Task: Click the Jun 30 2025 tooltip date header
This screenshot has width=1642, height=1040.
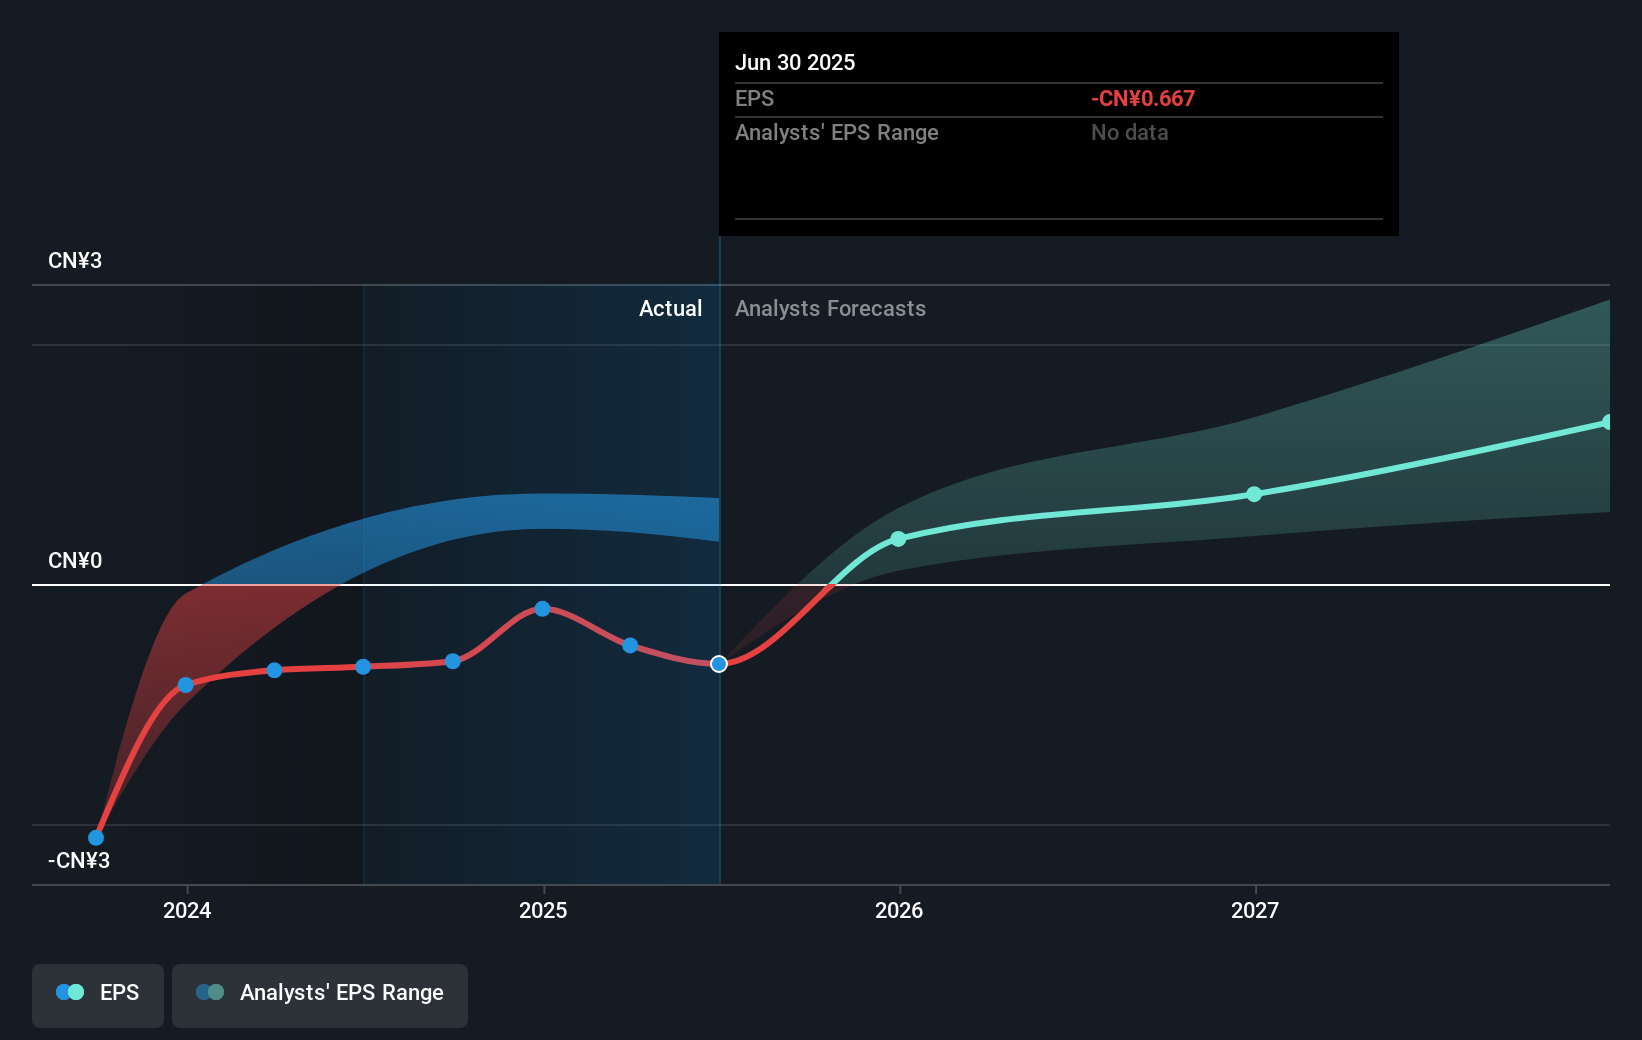Action: [x=795, y=62]
